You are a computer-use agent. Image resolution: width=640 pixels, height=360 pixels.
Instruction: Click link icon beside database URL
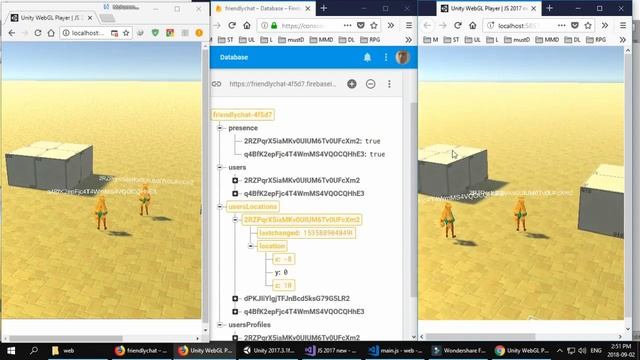[x=217, y=84]
